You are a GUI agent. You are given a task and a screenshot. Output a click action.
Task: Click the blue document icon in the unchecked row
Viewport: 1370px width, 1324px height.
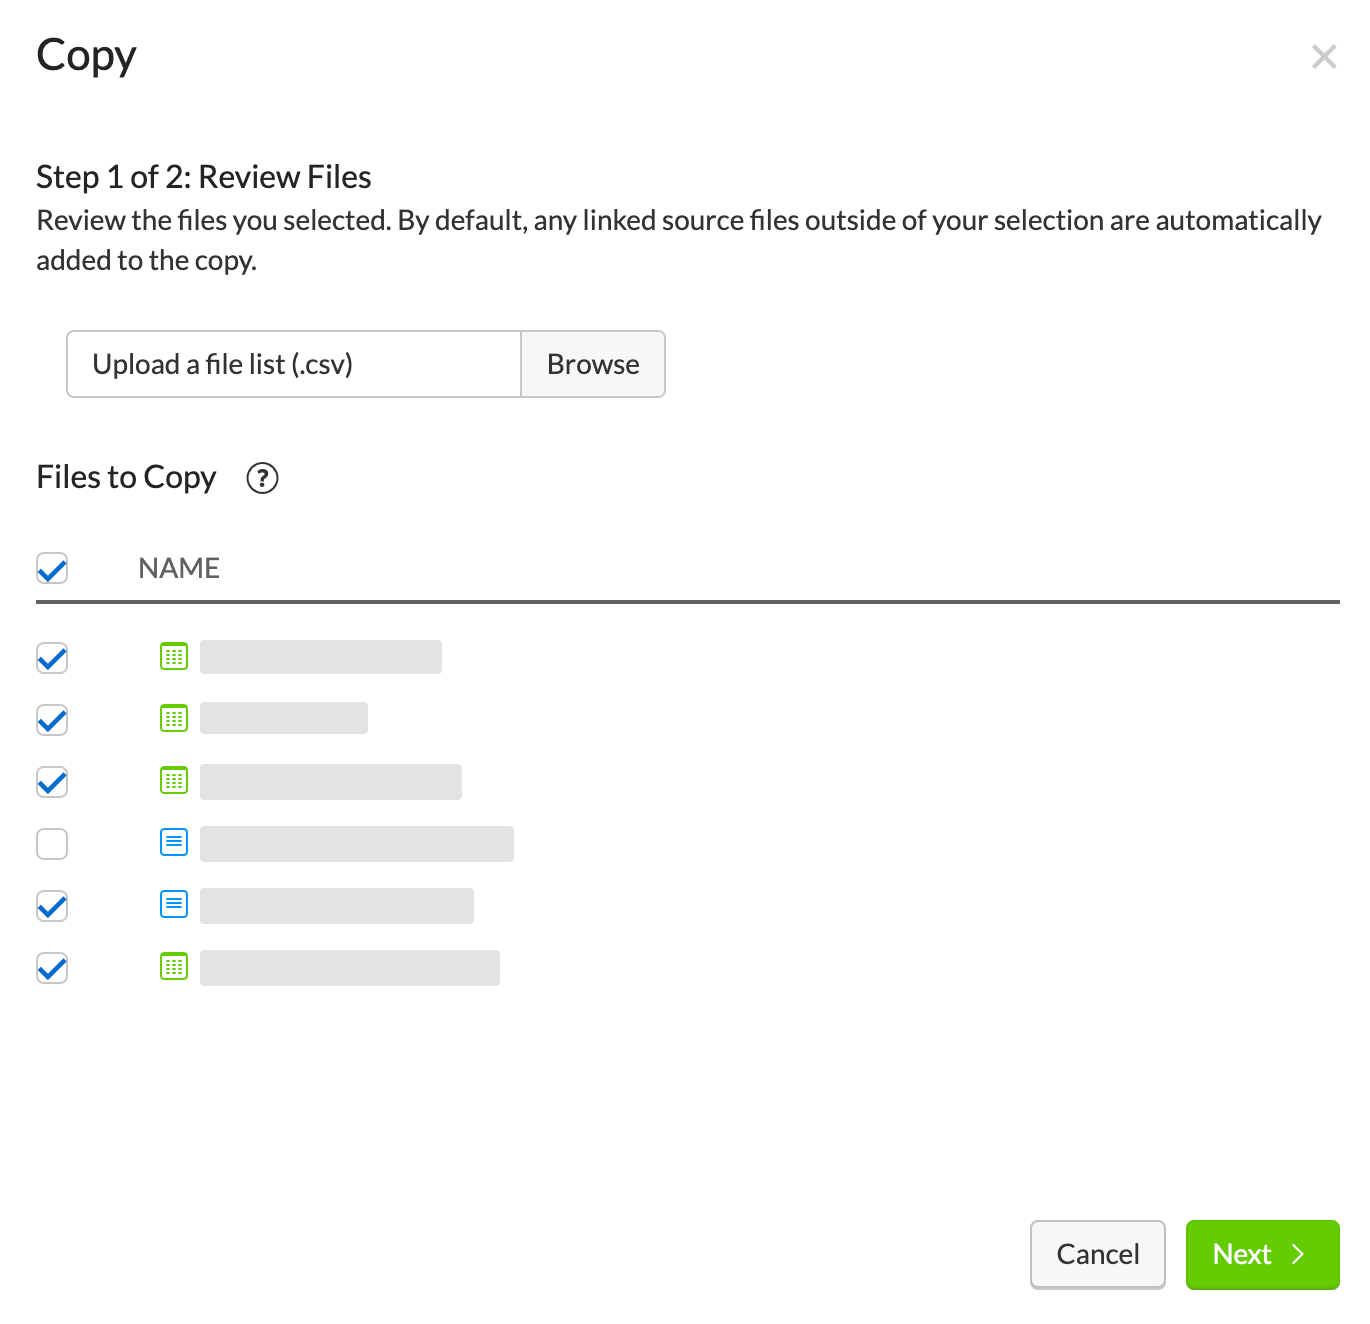tap(174, 843)
